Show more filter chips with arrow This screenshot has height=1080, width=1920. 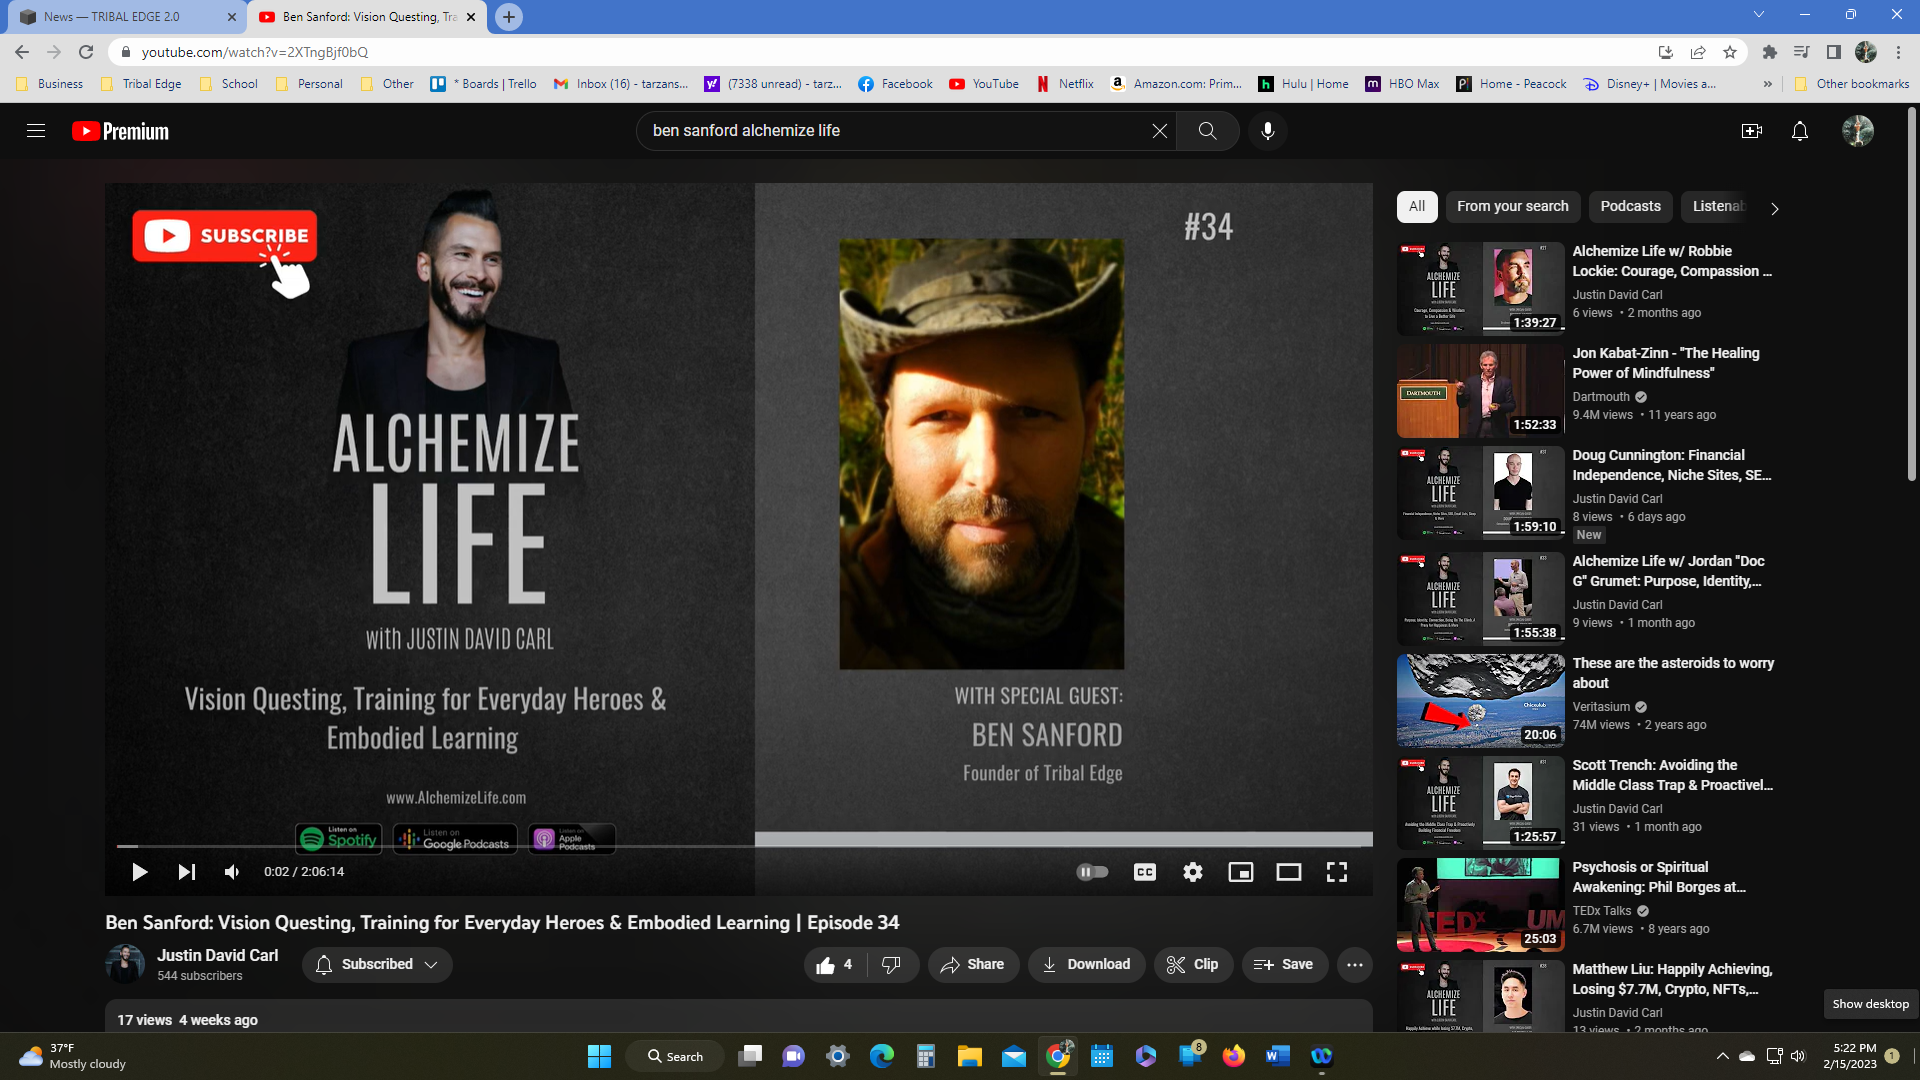point(1774,209)
